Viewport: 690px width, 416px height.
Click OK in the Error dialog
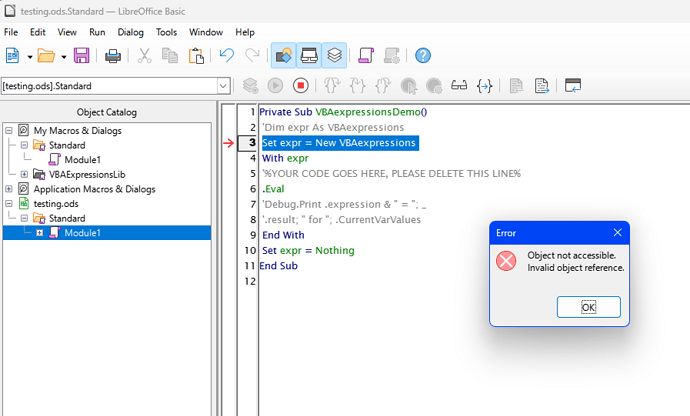coord(589,307)
